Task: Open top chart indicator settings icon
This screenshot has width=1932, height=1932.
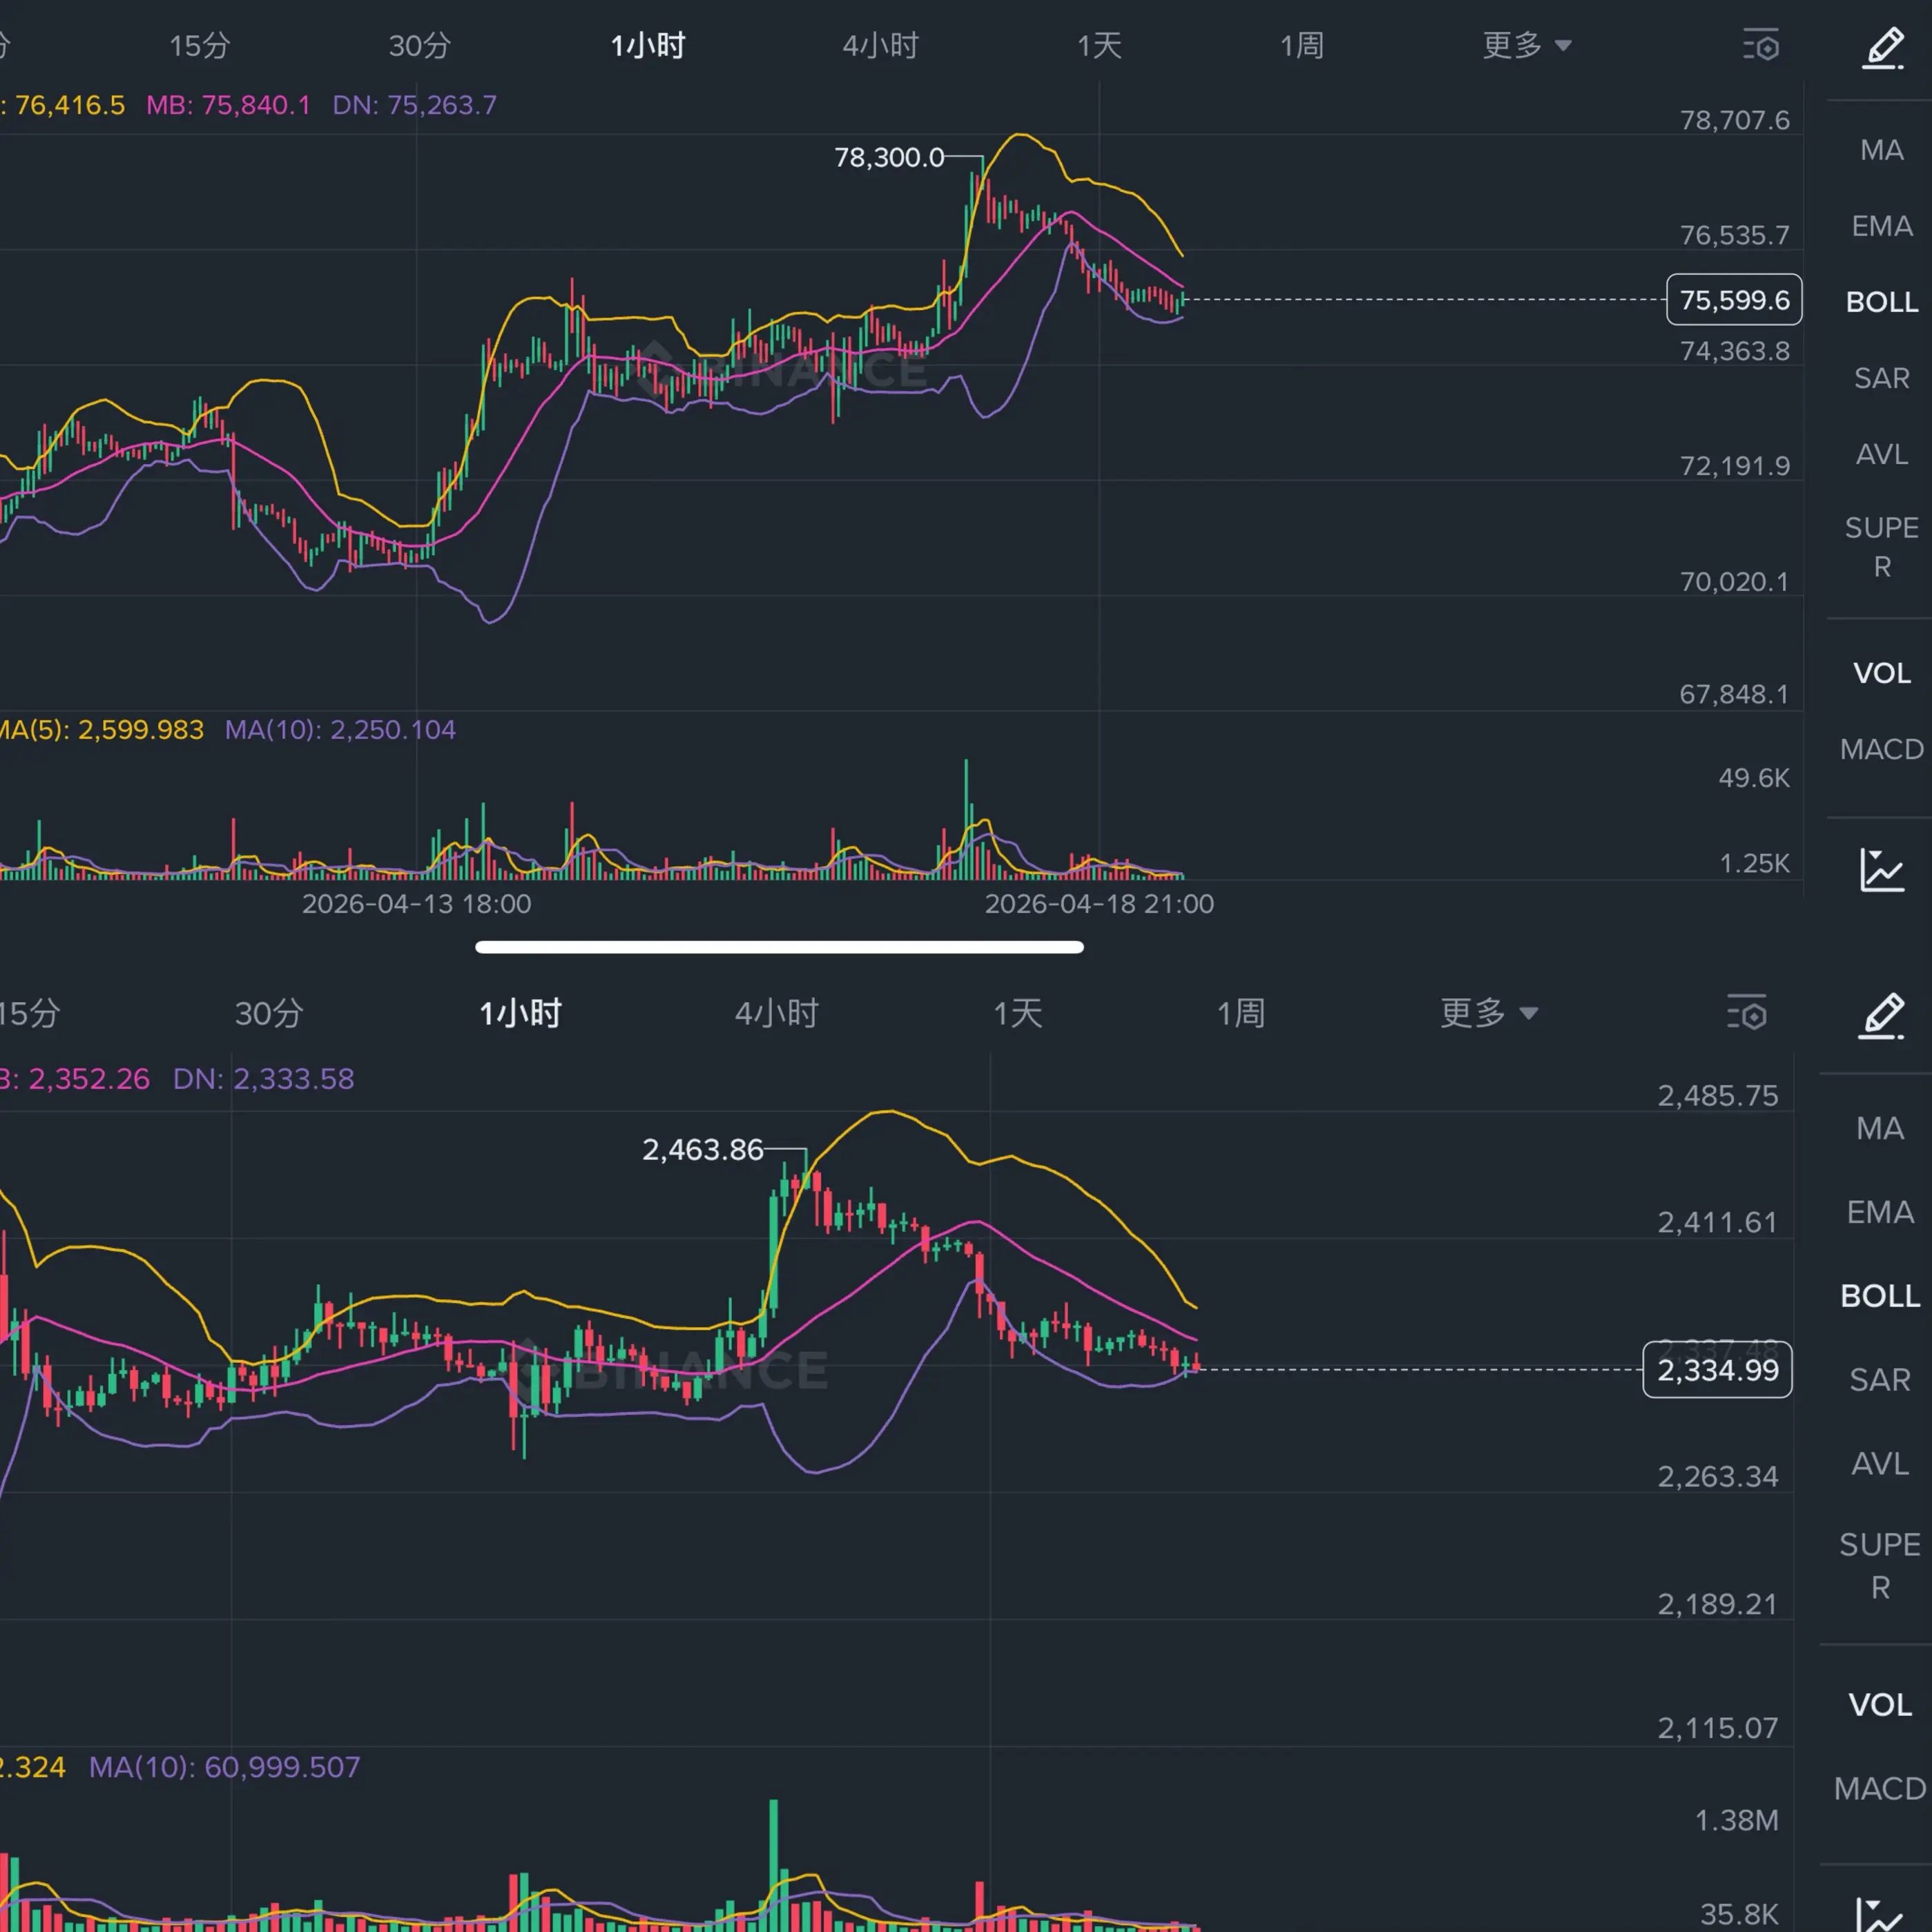Action: tap(1761, 46)
